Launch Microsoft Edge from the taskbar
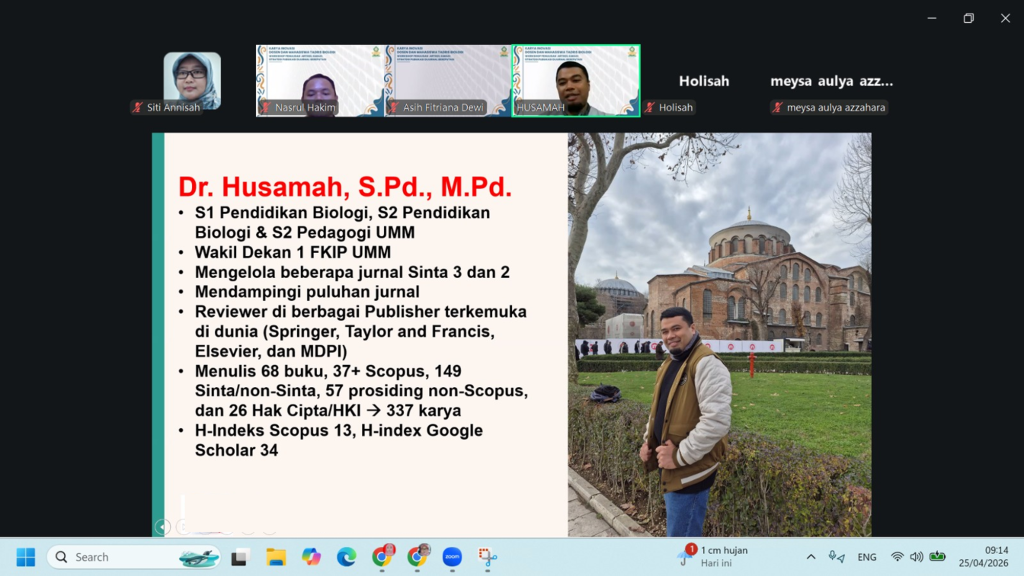 tap(346, 557)
